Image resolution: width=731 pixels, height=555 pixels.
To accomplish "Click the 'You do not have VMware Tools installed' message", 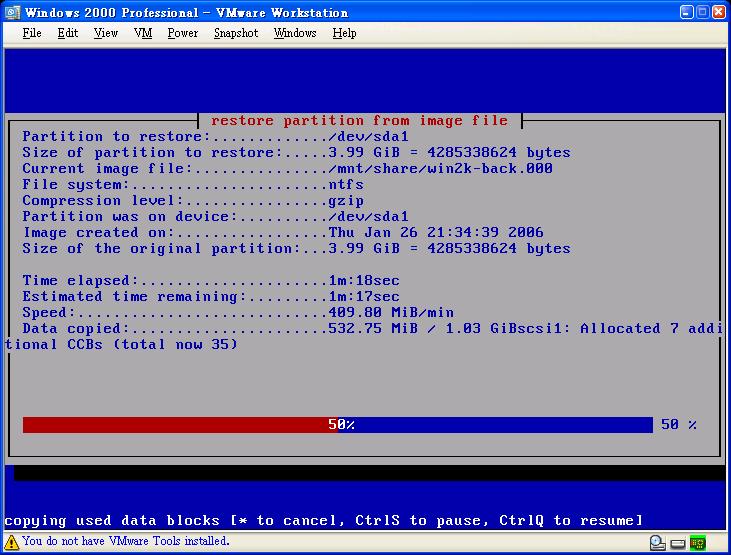I will point(125,541).
